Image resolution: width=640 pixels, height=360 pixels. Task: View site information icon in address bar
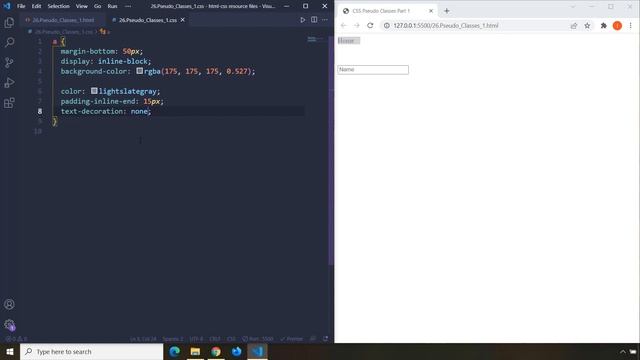(386, 25)
